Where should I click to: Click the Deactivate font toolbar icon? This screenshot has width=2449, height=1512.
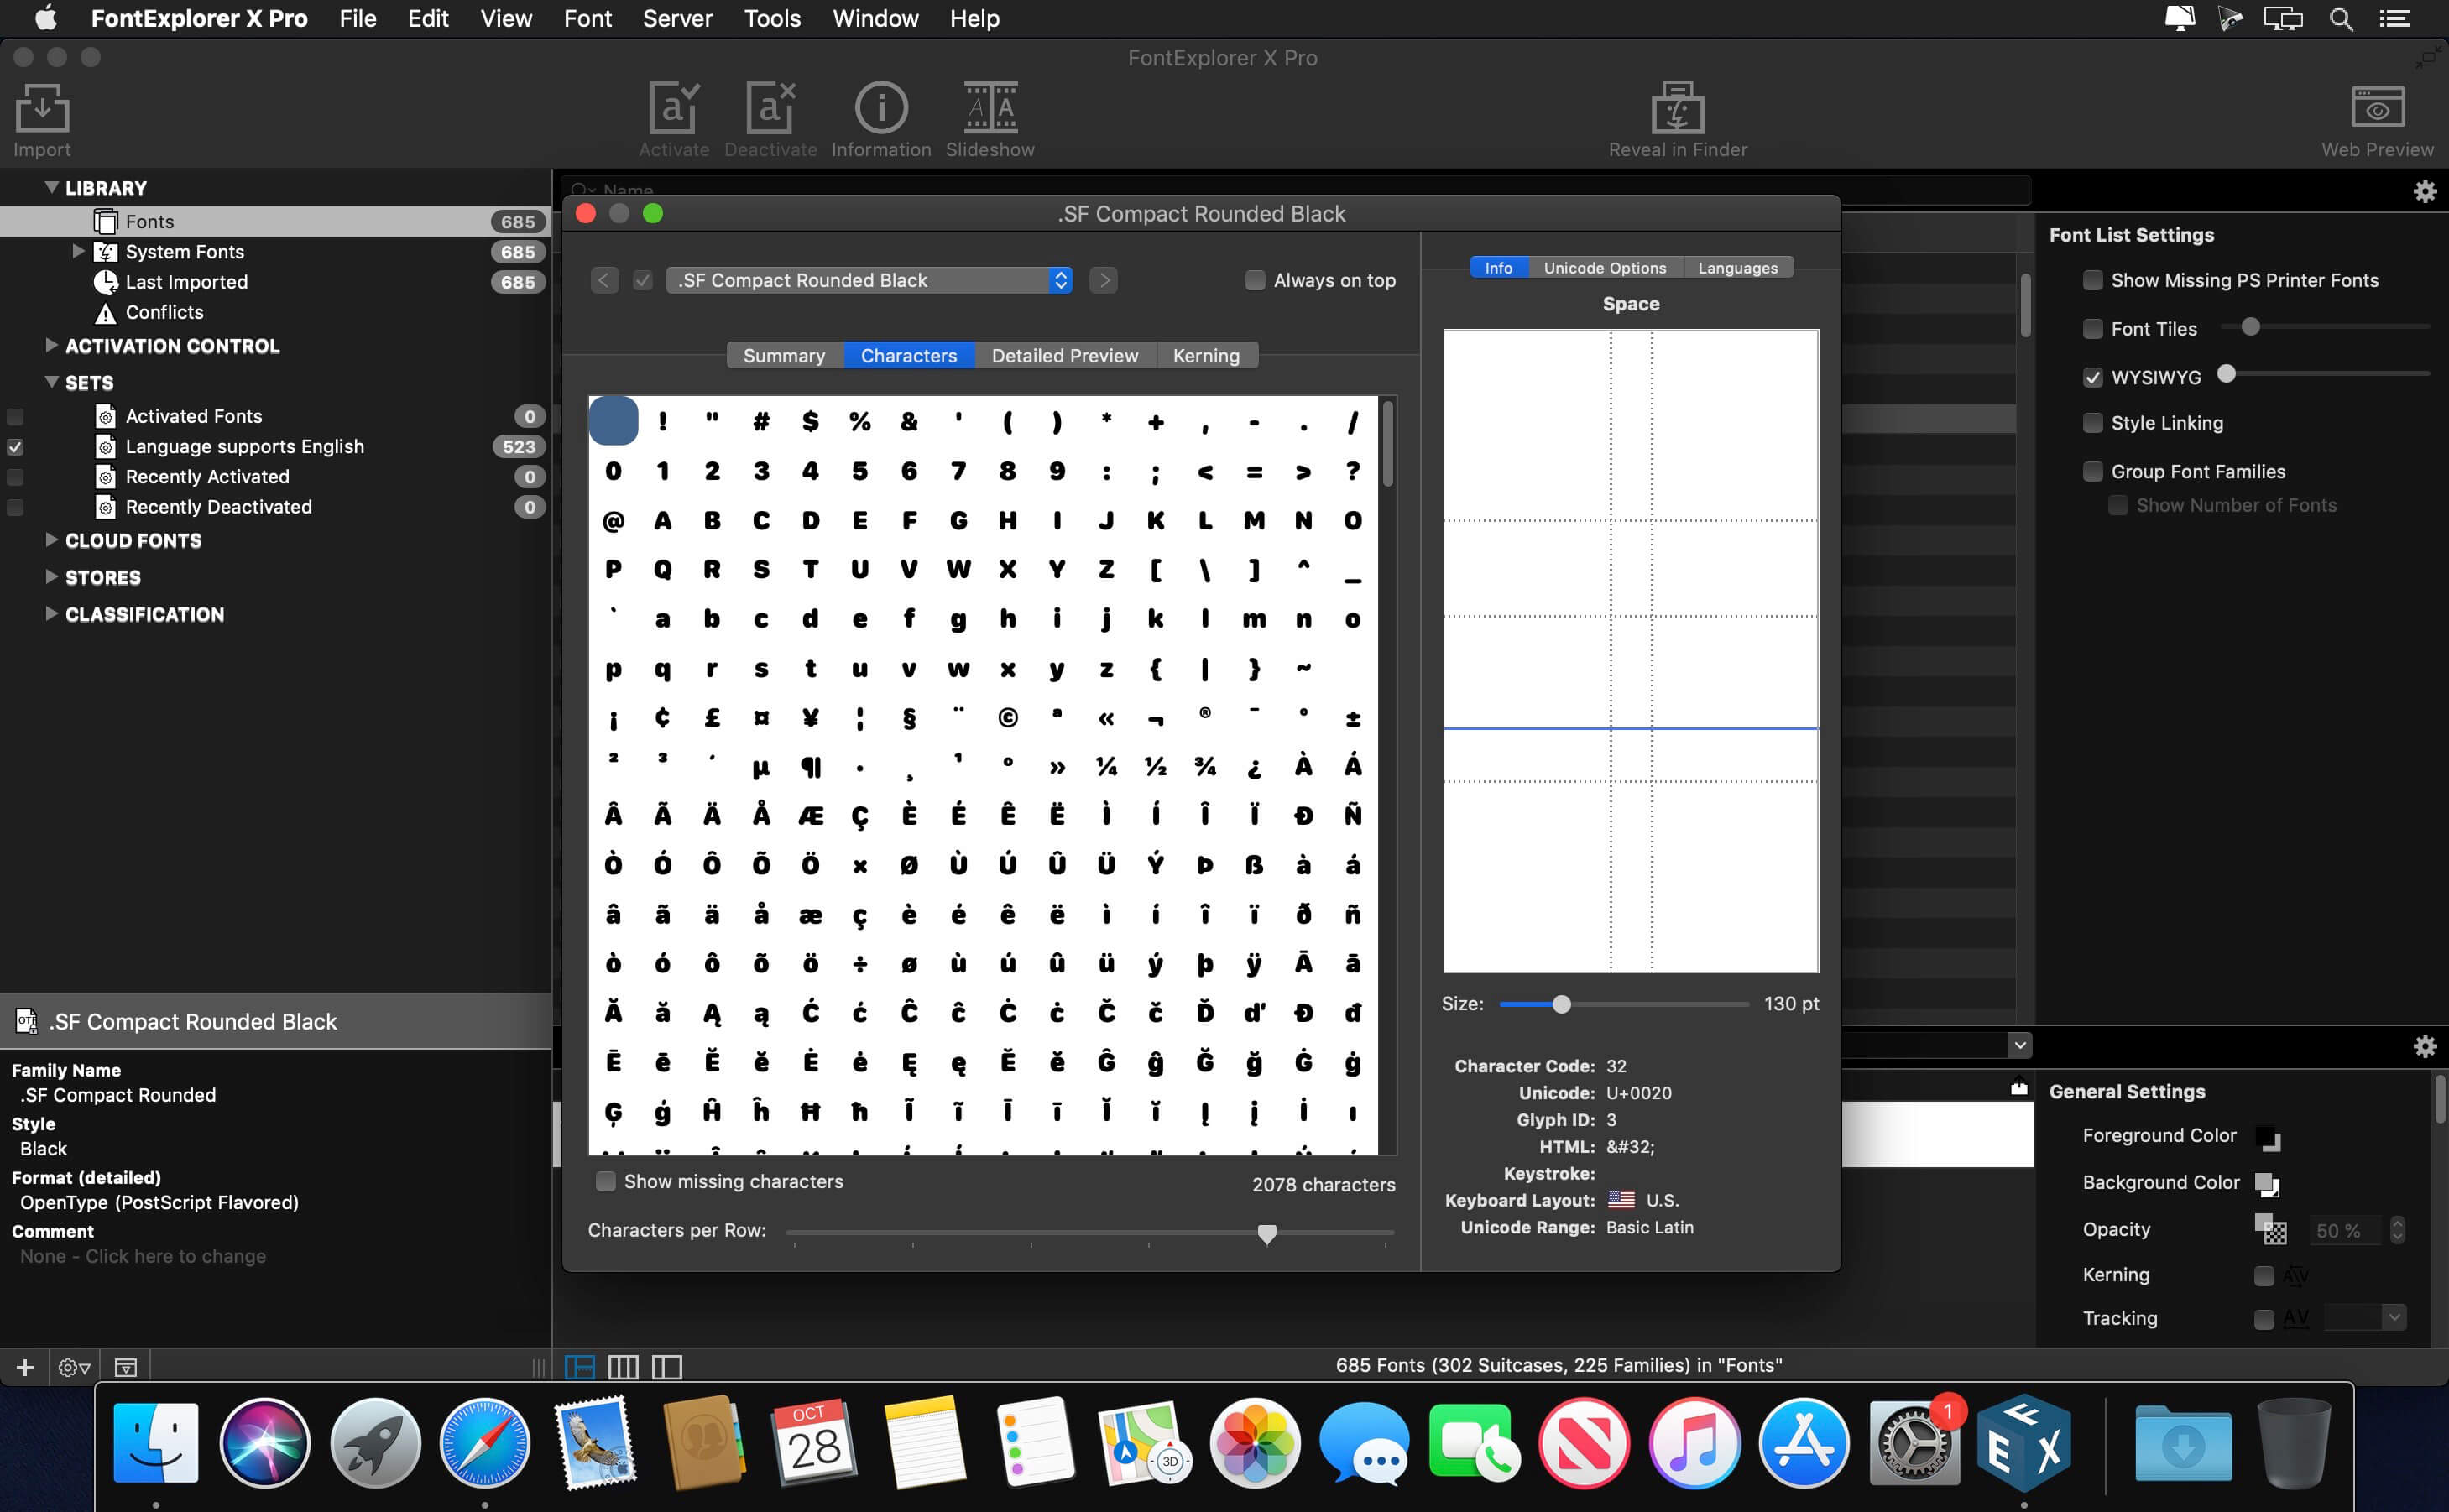point(770,109)
